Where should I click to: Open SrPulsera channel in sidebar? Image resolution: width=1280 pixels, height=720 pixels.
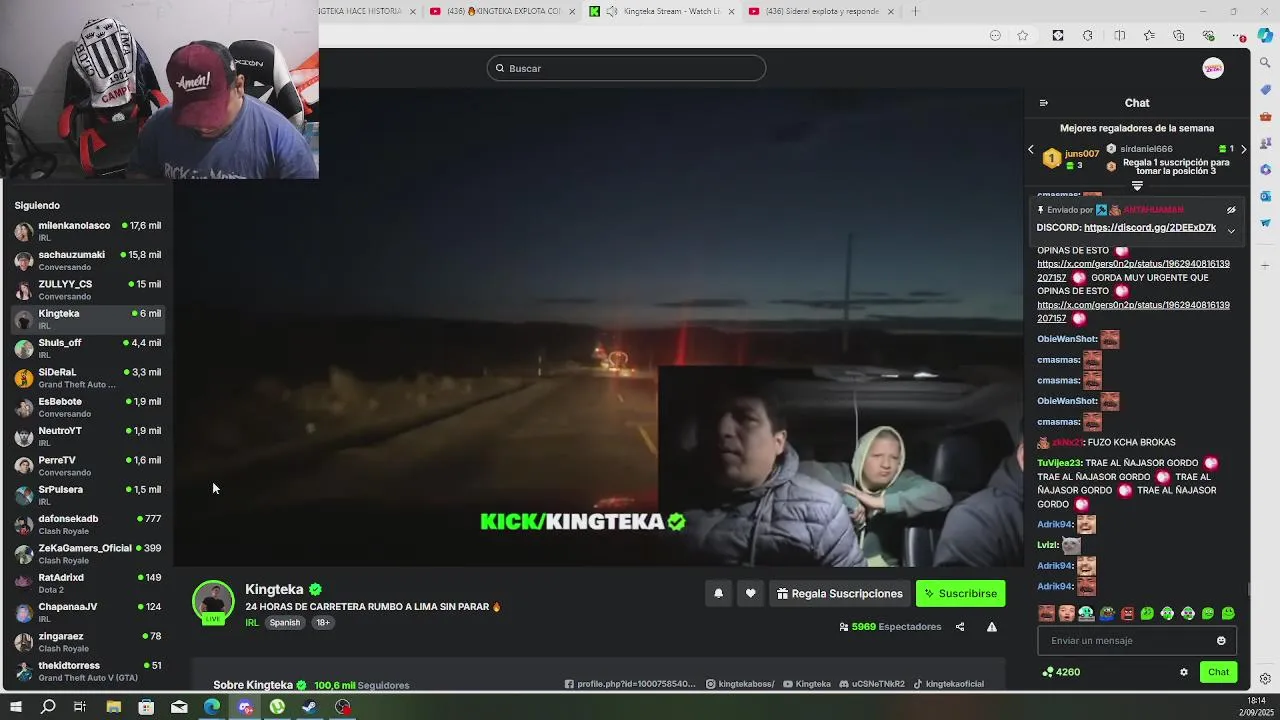[88, 495]
